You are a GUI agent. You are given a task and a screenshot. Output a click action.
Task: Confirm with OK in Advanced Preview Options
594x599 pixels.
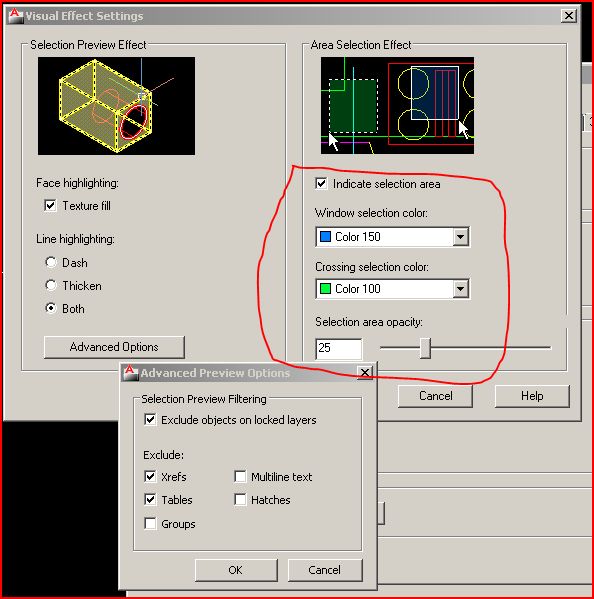(x=236, y=570)
